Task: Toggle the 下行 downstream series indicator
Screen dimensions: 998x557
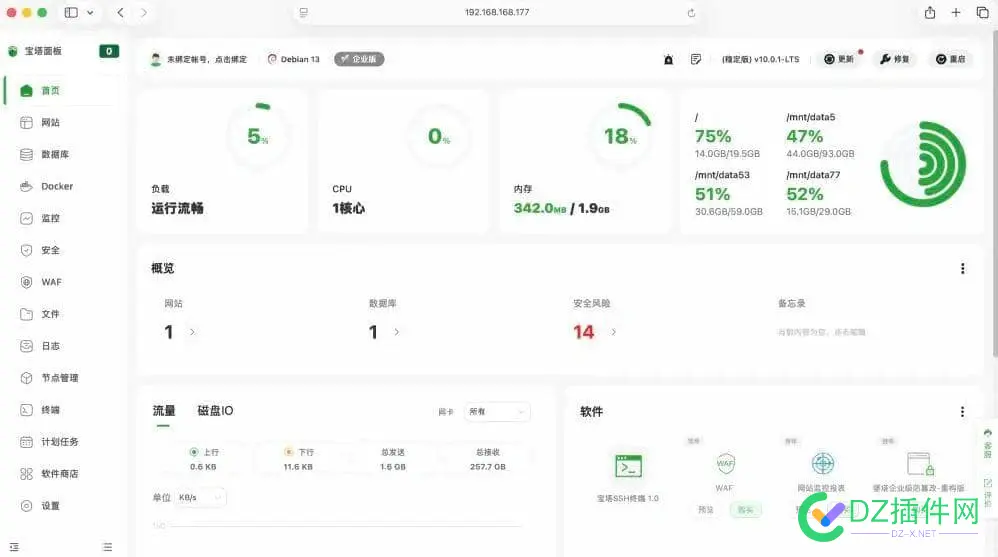Action: pyautogui.click(x=288, y=452)
